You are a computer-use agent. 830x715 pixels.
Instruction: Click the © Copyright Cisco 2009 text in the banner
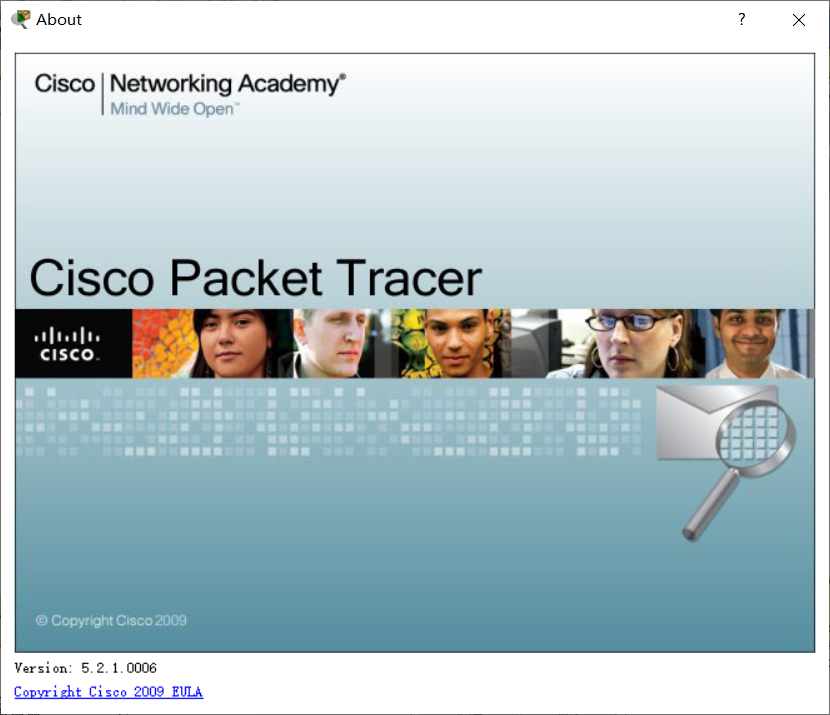[111, 620]
